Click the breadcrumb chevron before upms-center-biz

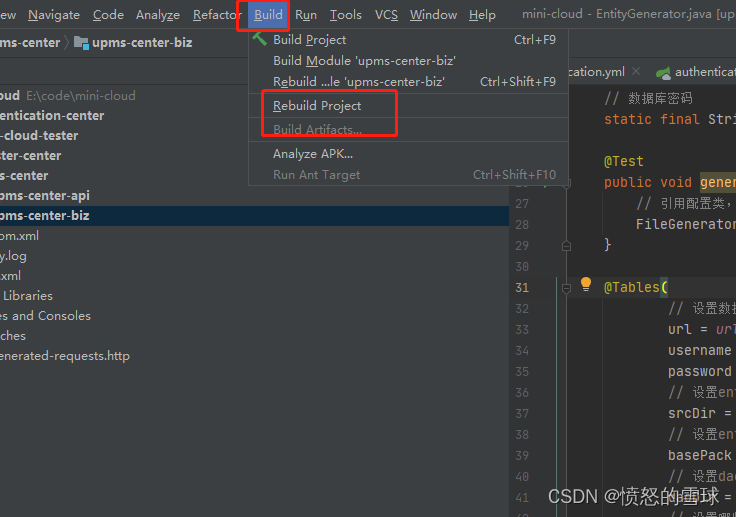tap(68, 43)
